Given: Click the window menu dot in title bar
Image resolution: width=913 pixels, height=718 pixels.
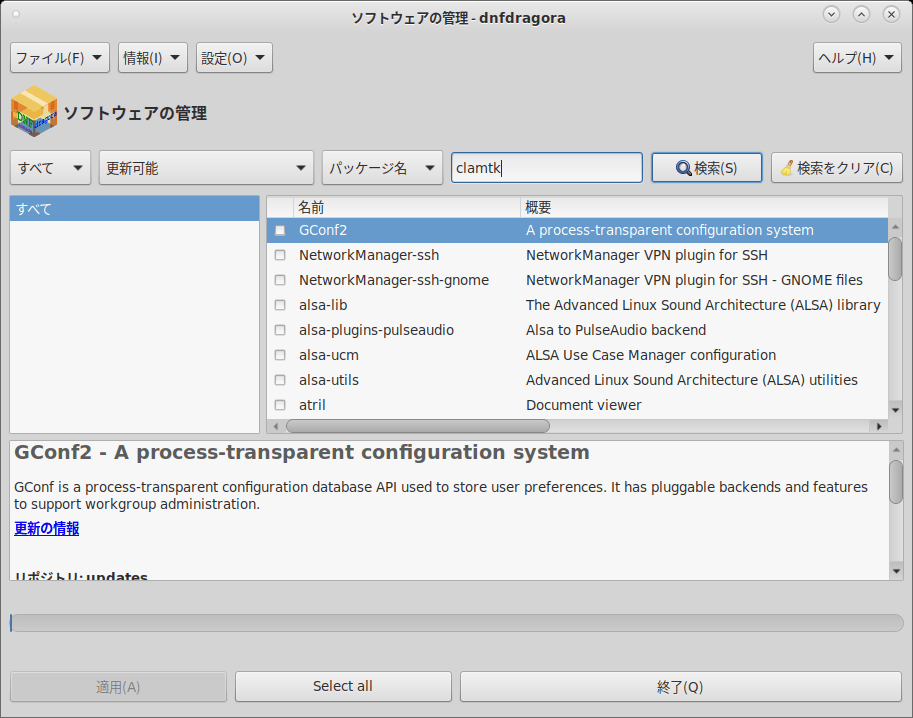Looking at the screenshot, I should click(16, 14).
